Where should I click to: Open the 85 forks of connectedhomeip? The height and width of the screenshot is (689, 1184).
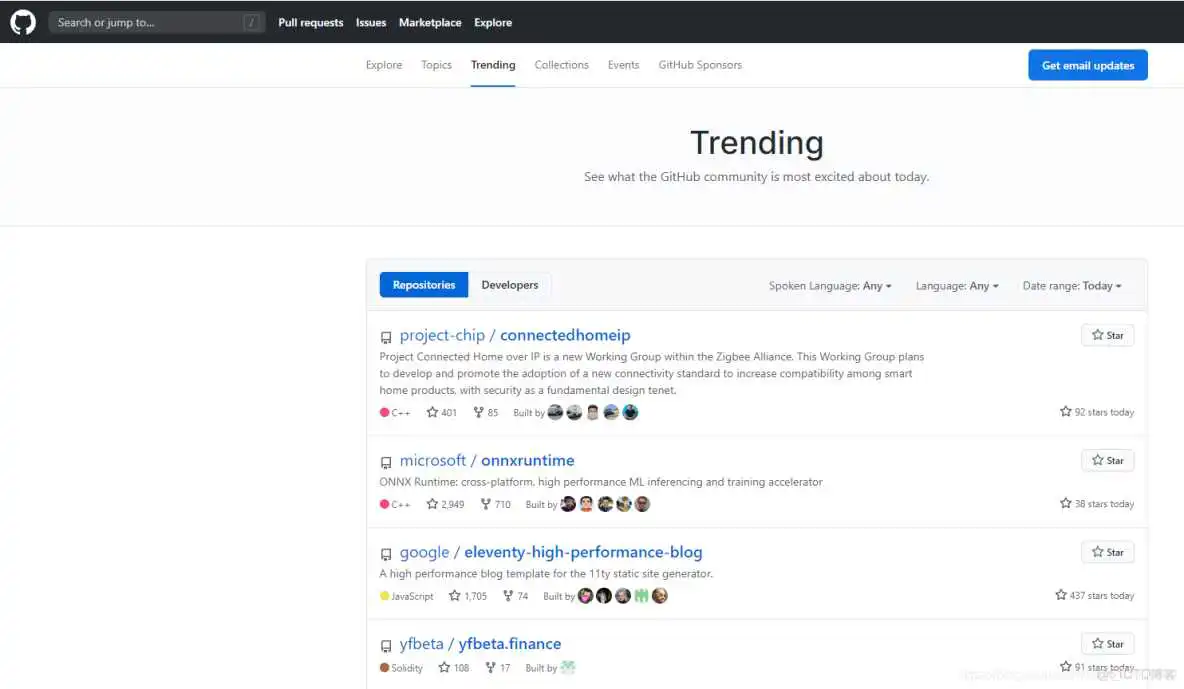[x=486, y=412]
